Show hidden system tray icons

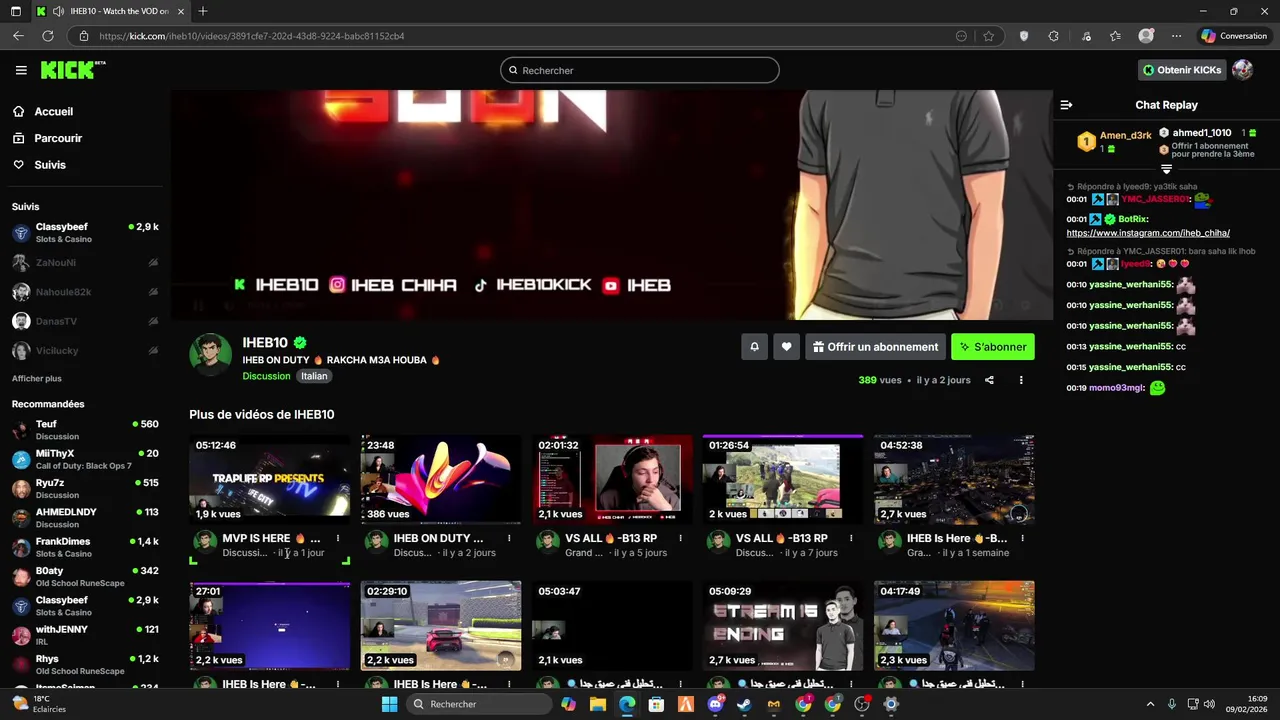pos(1149,704)
